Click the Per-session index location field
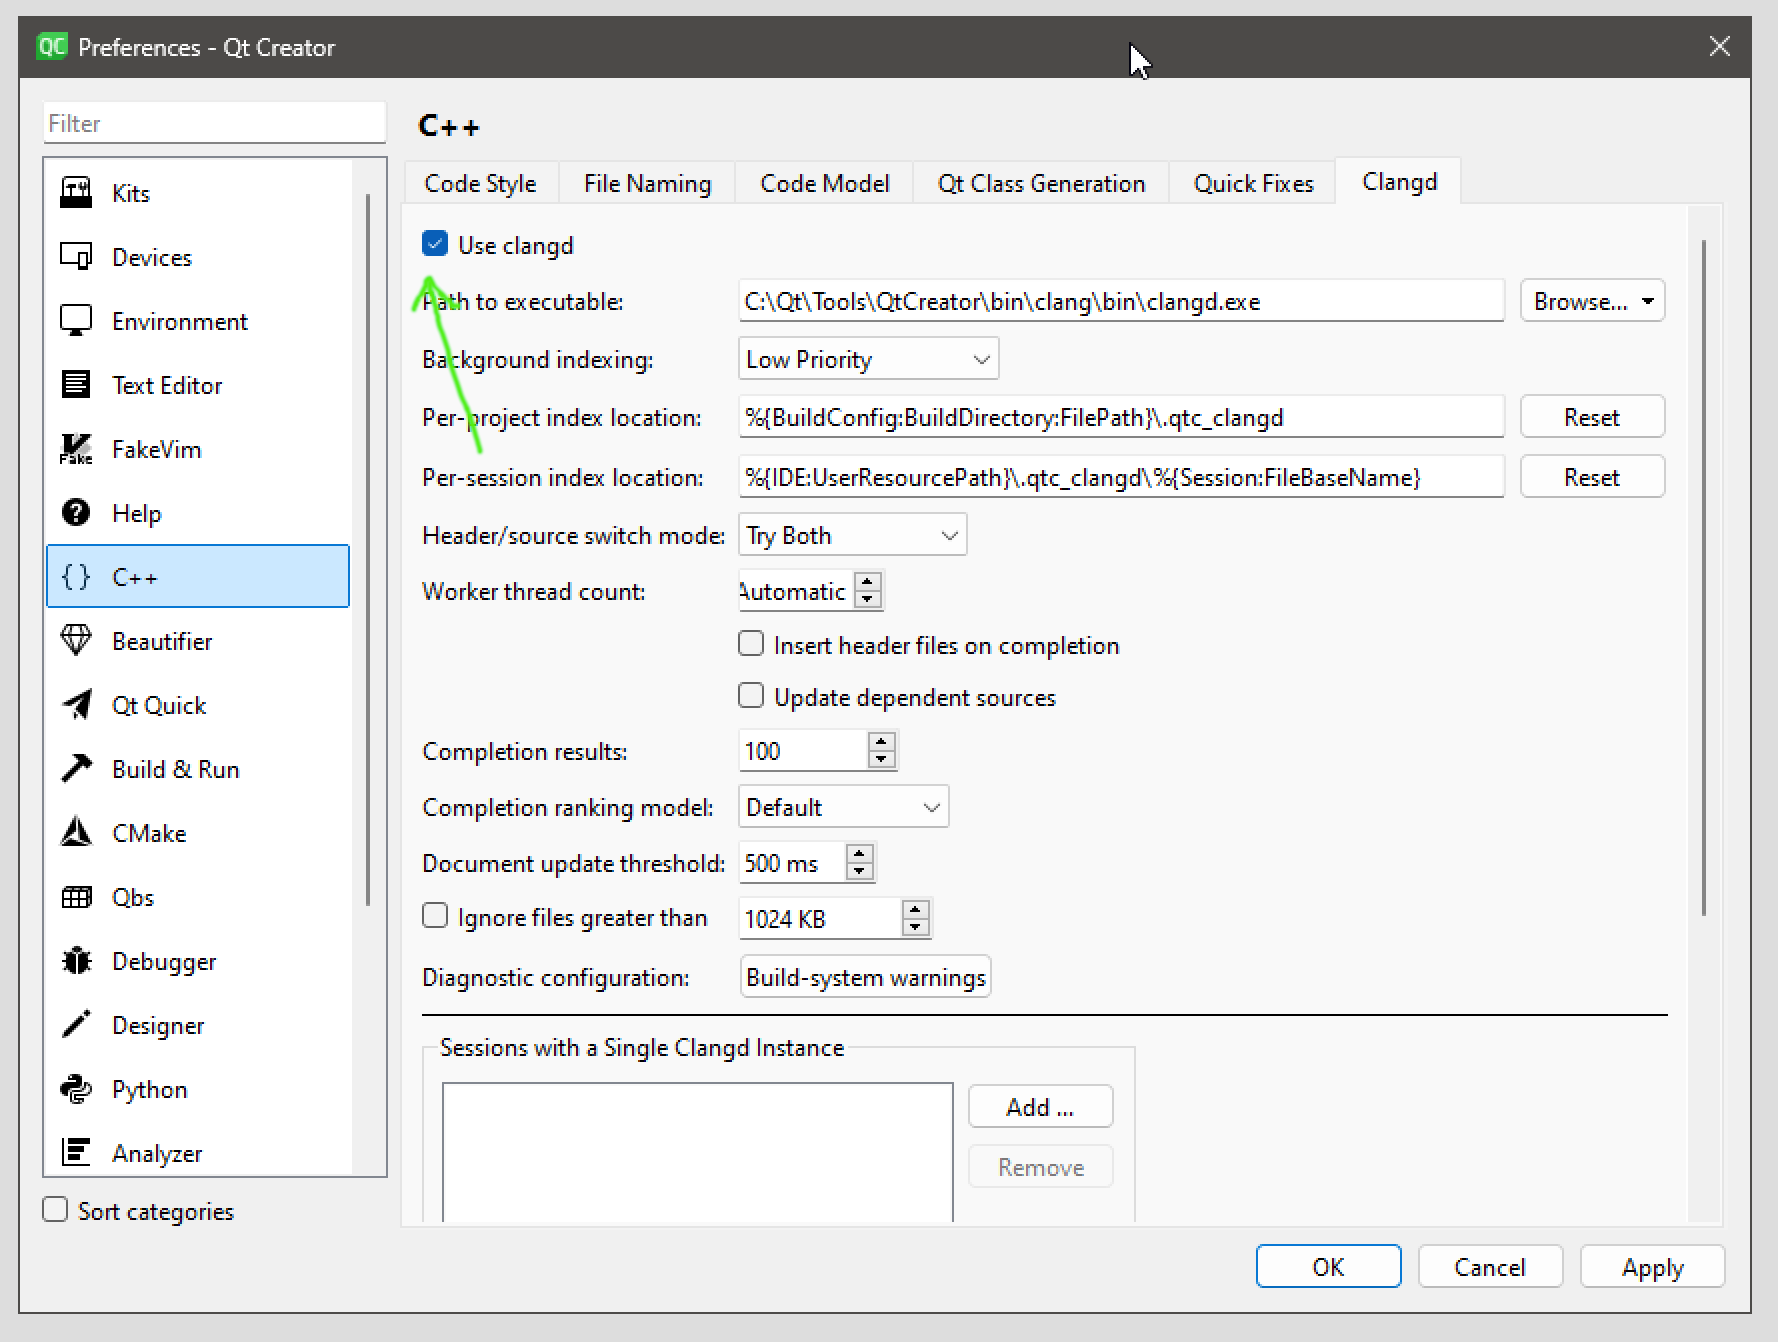The height and width of the screenshot is (1342, 1778). pyautogui.click(x=1121, y=477)
